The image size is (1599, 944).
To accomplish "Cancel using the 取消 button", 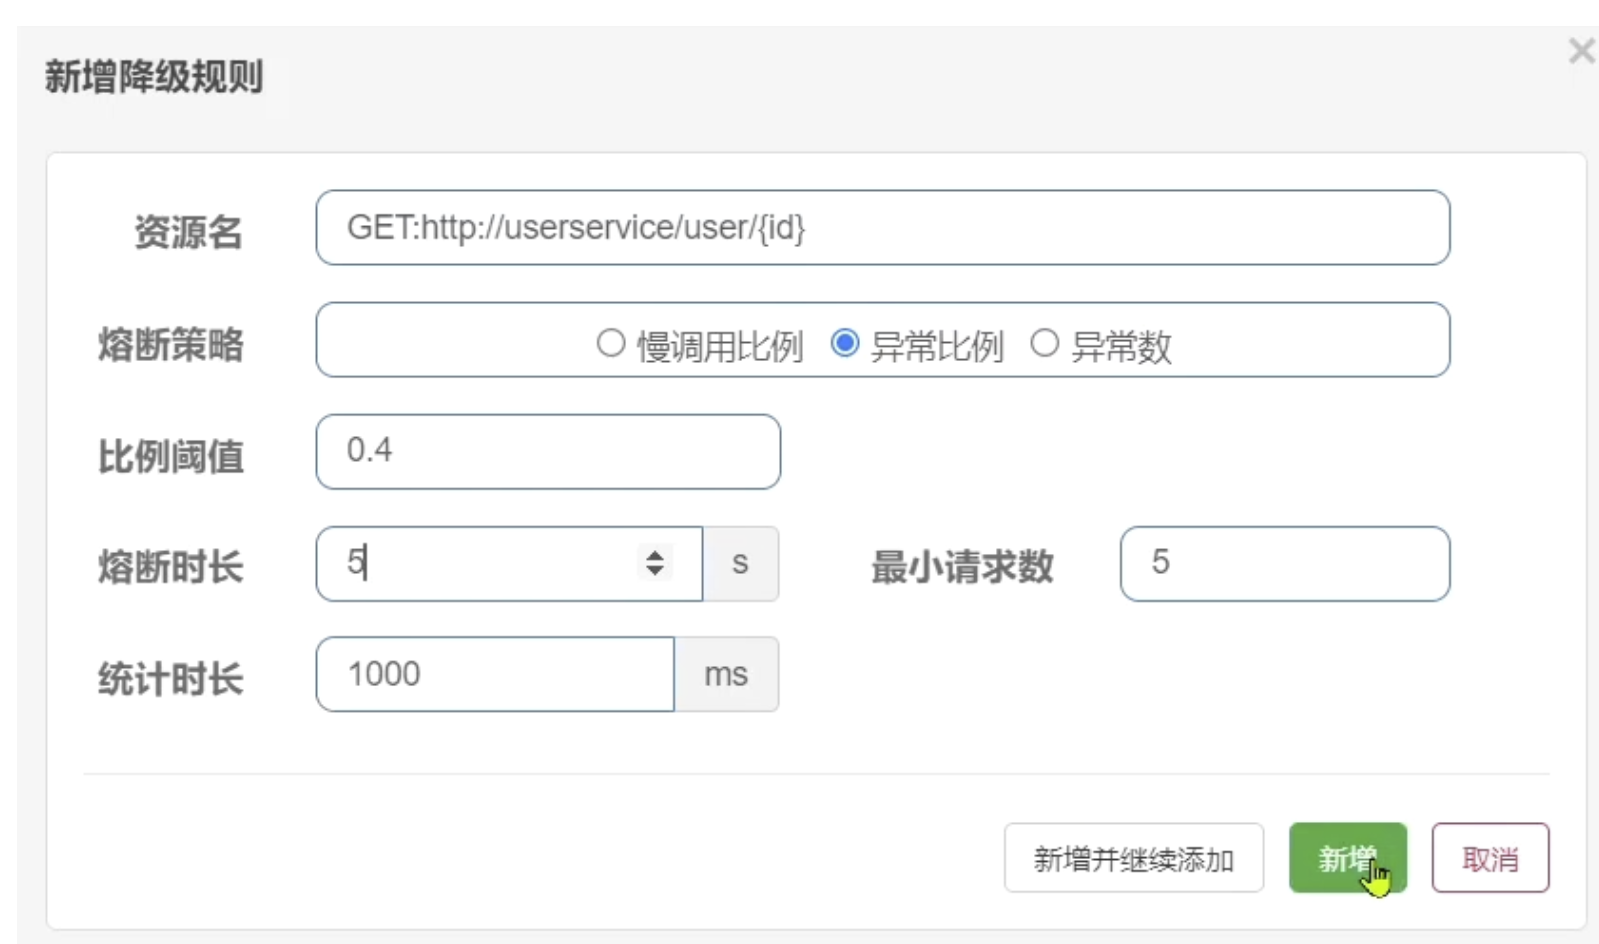I will pos(1489,858).
